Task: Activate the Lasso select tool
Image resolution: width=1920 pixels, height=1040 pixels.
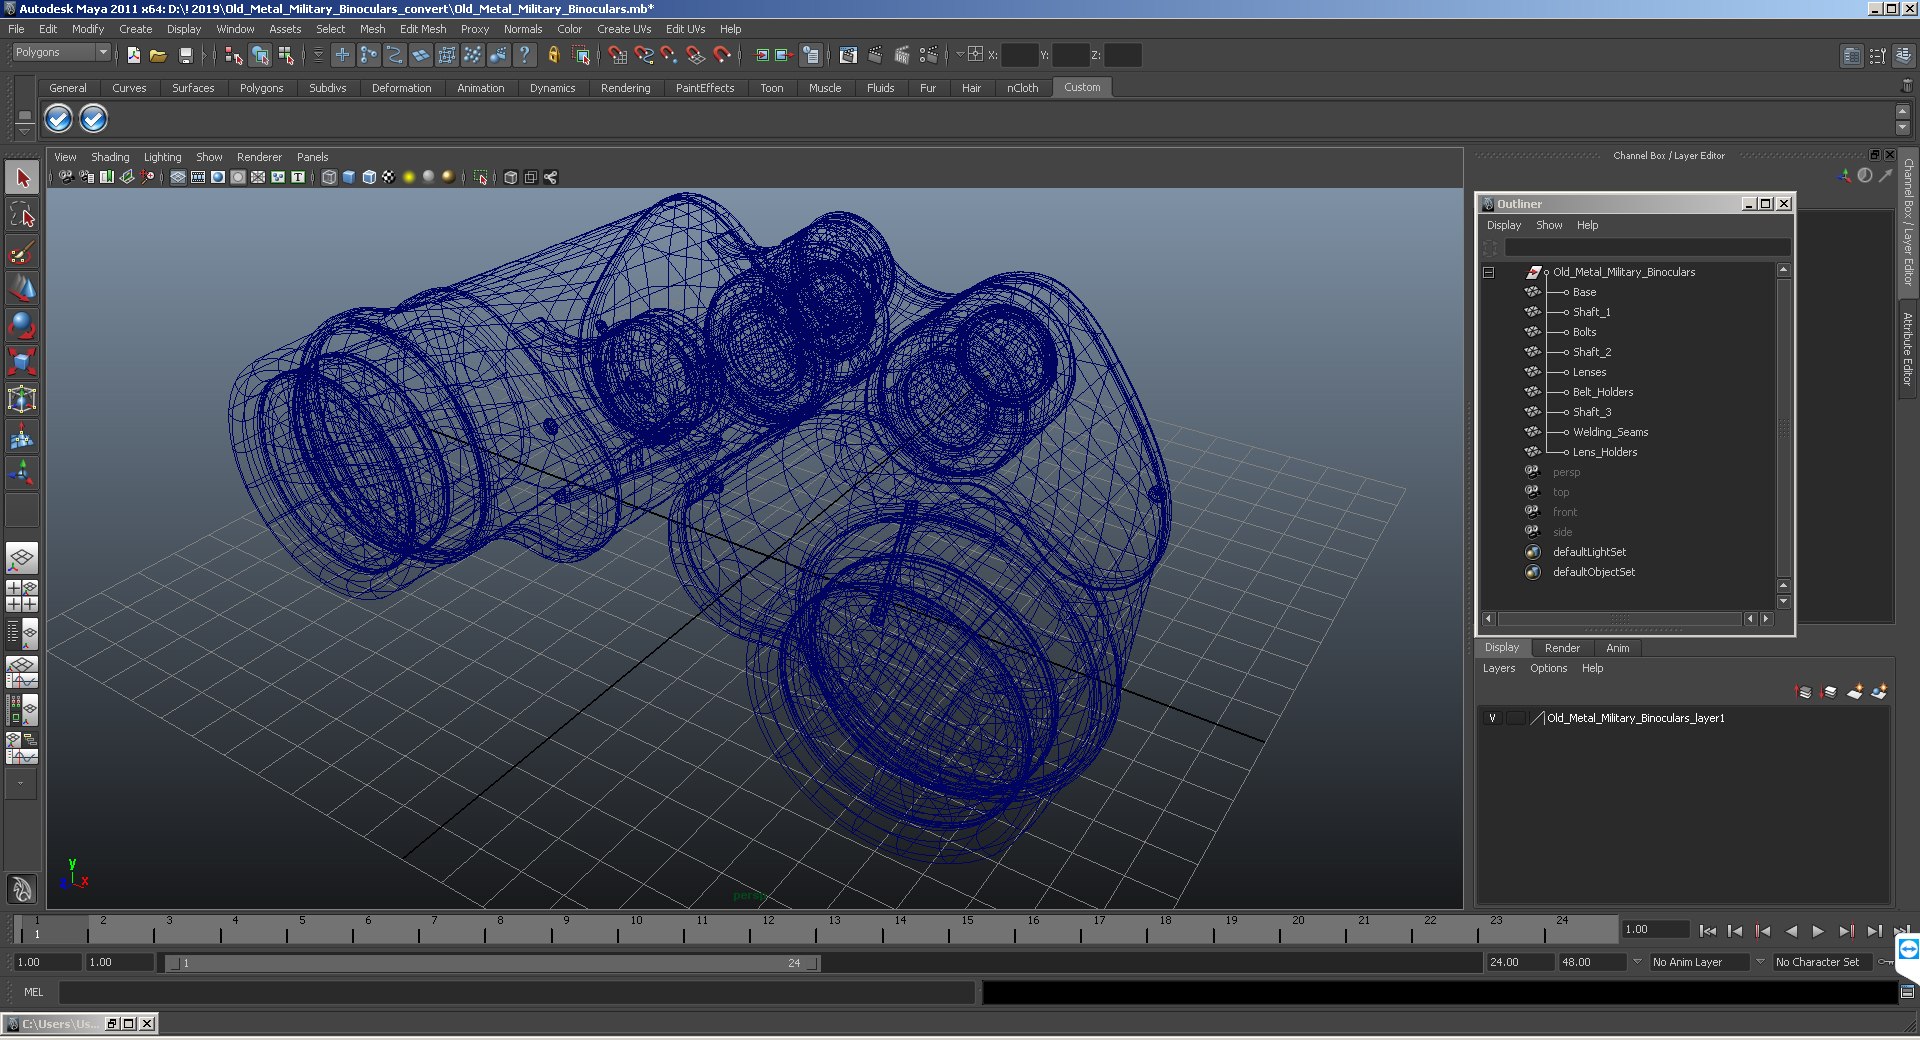Action: [x=22, y=215]
